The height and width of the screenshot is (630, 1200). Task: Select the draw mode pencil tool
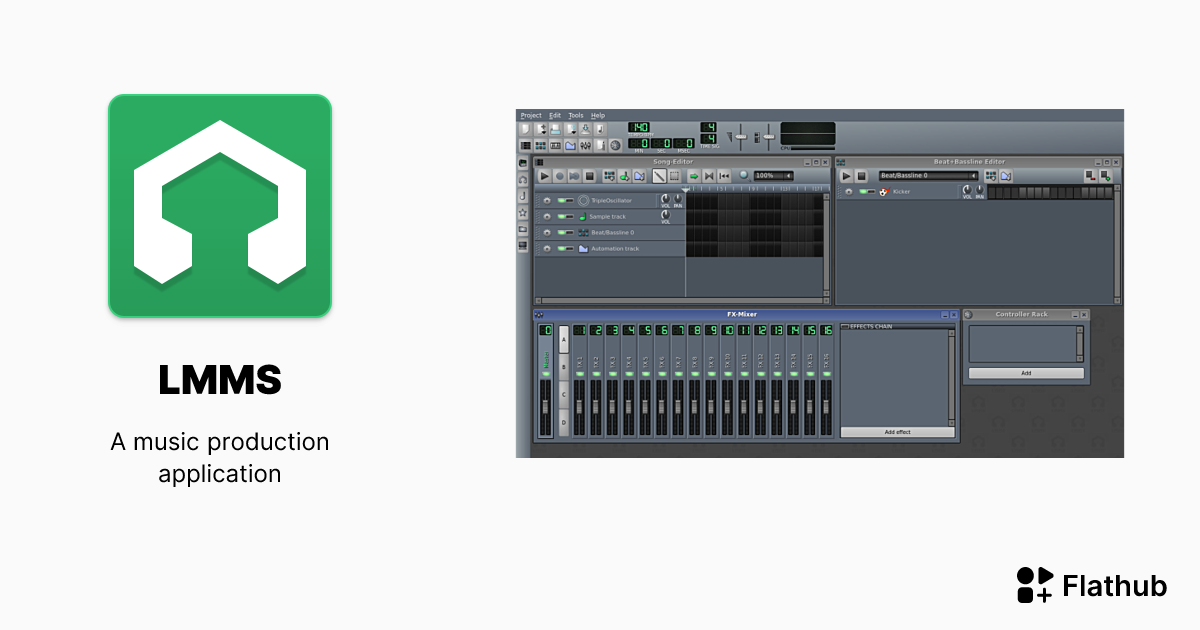pyautogui.click(x=659, y=176)
